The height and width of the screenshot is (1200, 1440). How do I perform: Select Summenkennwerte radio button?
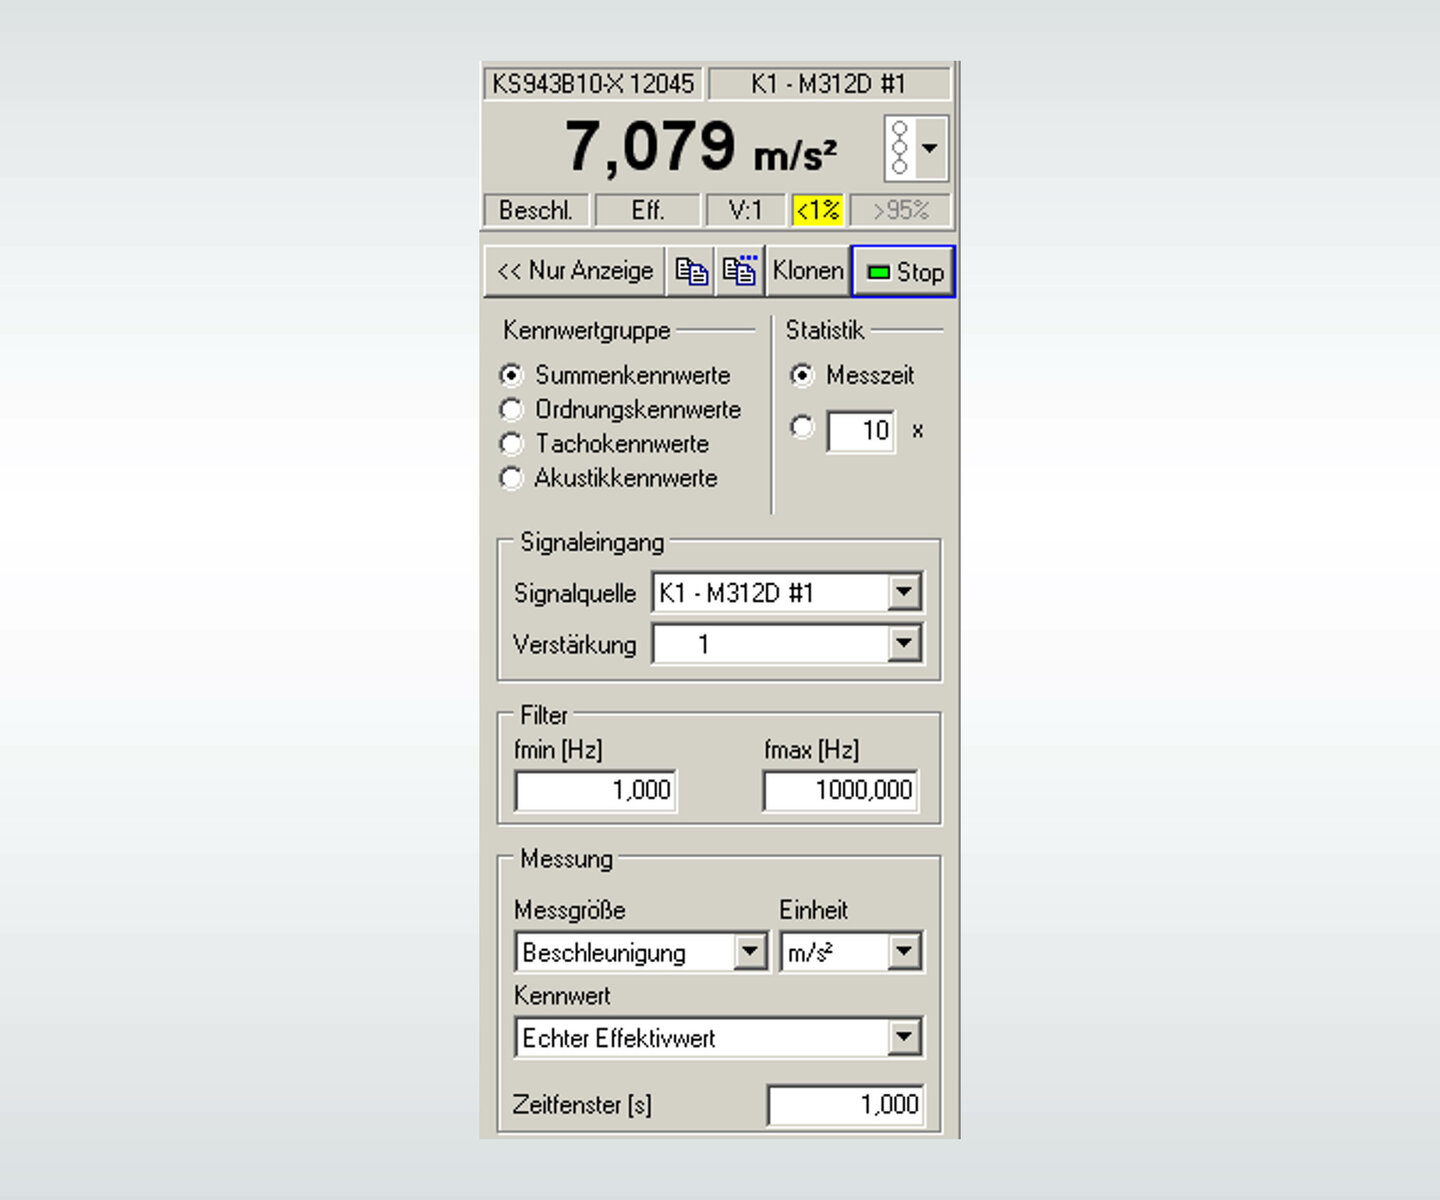[511, 376]
